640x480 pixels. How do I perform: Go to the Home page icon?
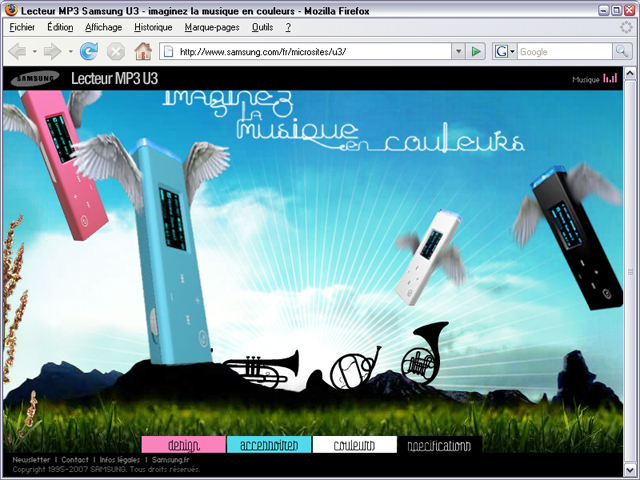click(x=143, y=51)
